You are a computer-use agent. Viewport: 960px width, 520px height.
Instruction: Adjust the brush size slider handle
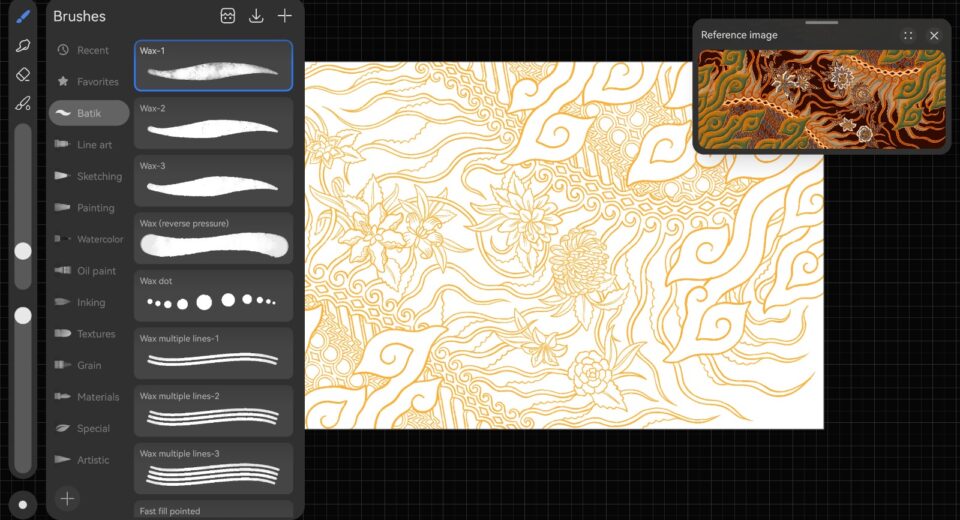22,251
